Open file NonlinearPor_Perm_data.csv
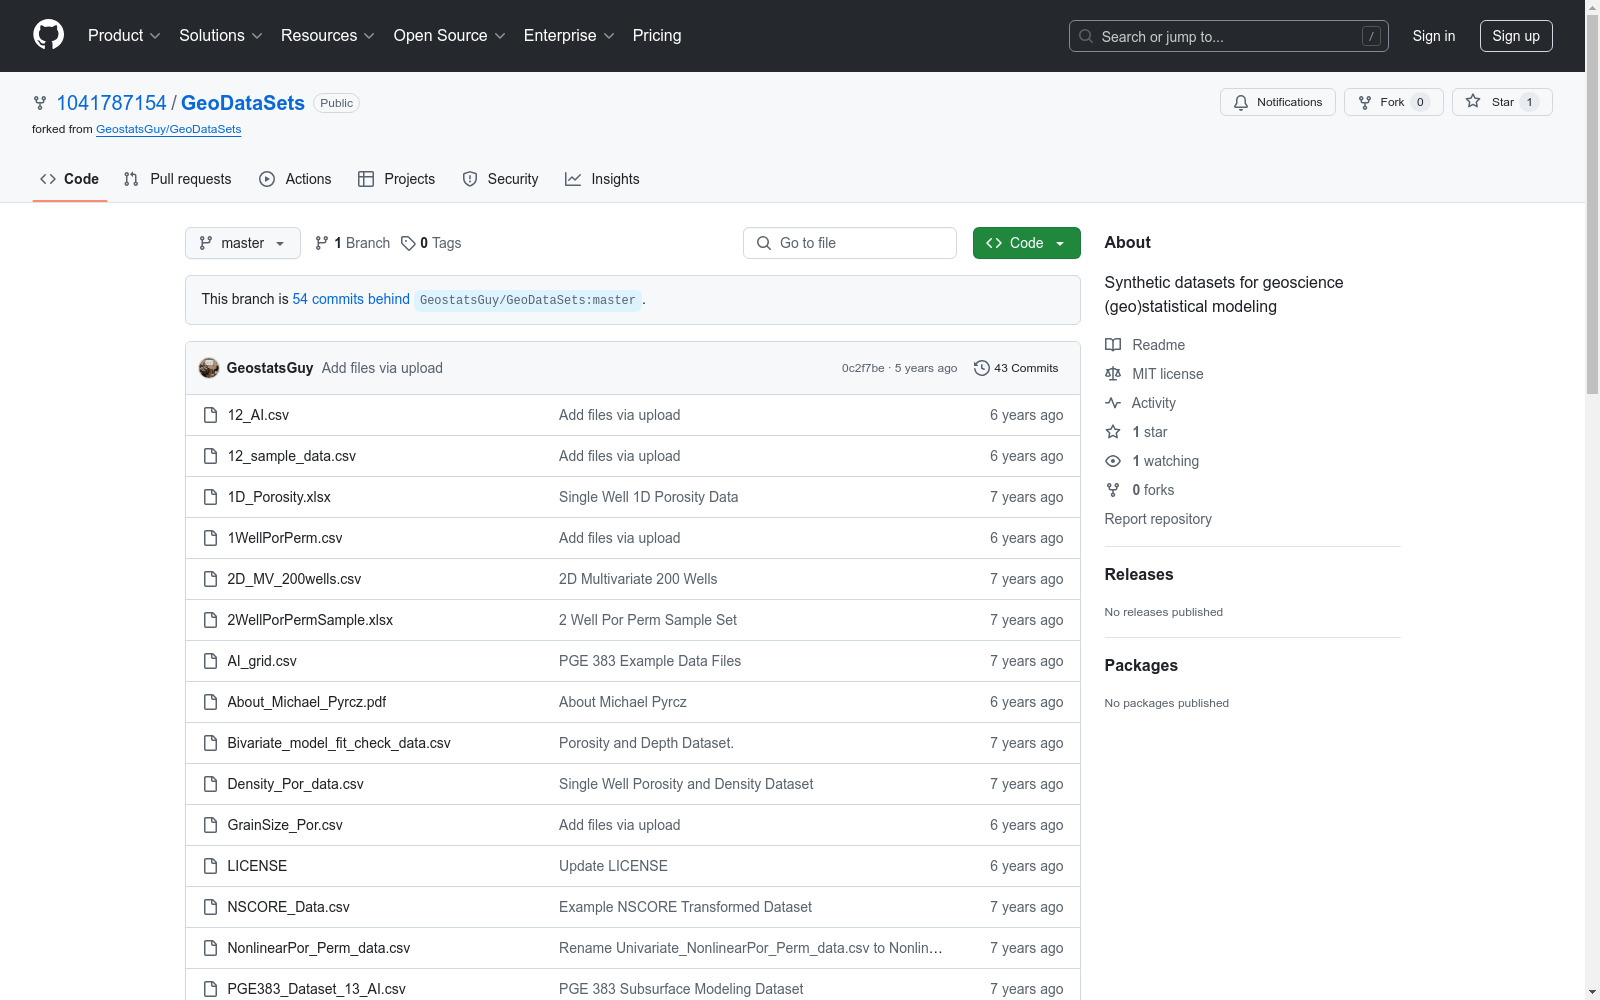Screen dimensions: 1600x1000 click(x=319, y=948)
